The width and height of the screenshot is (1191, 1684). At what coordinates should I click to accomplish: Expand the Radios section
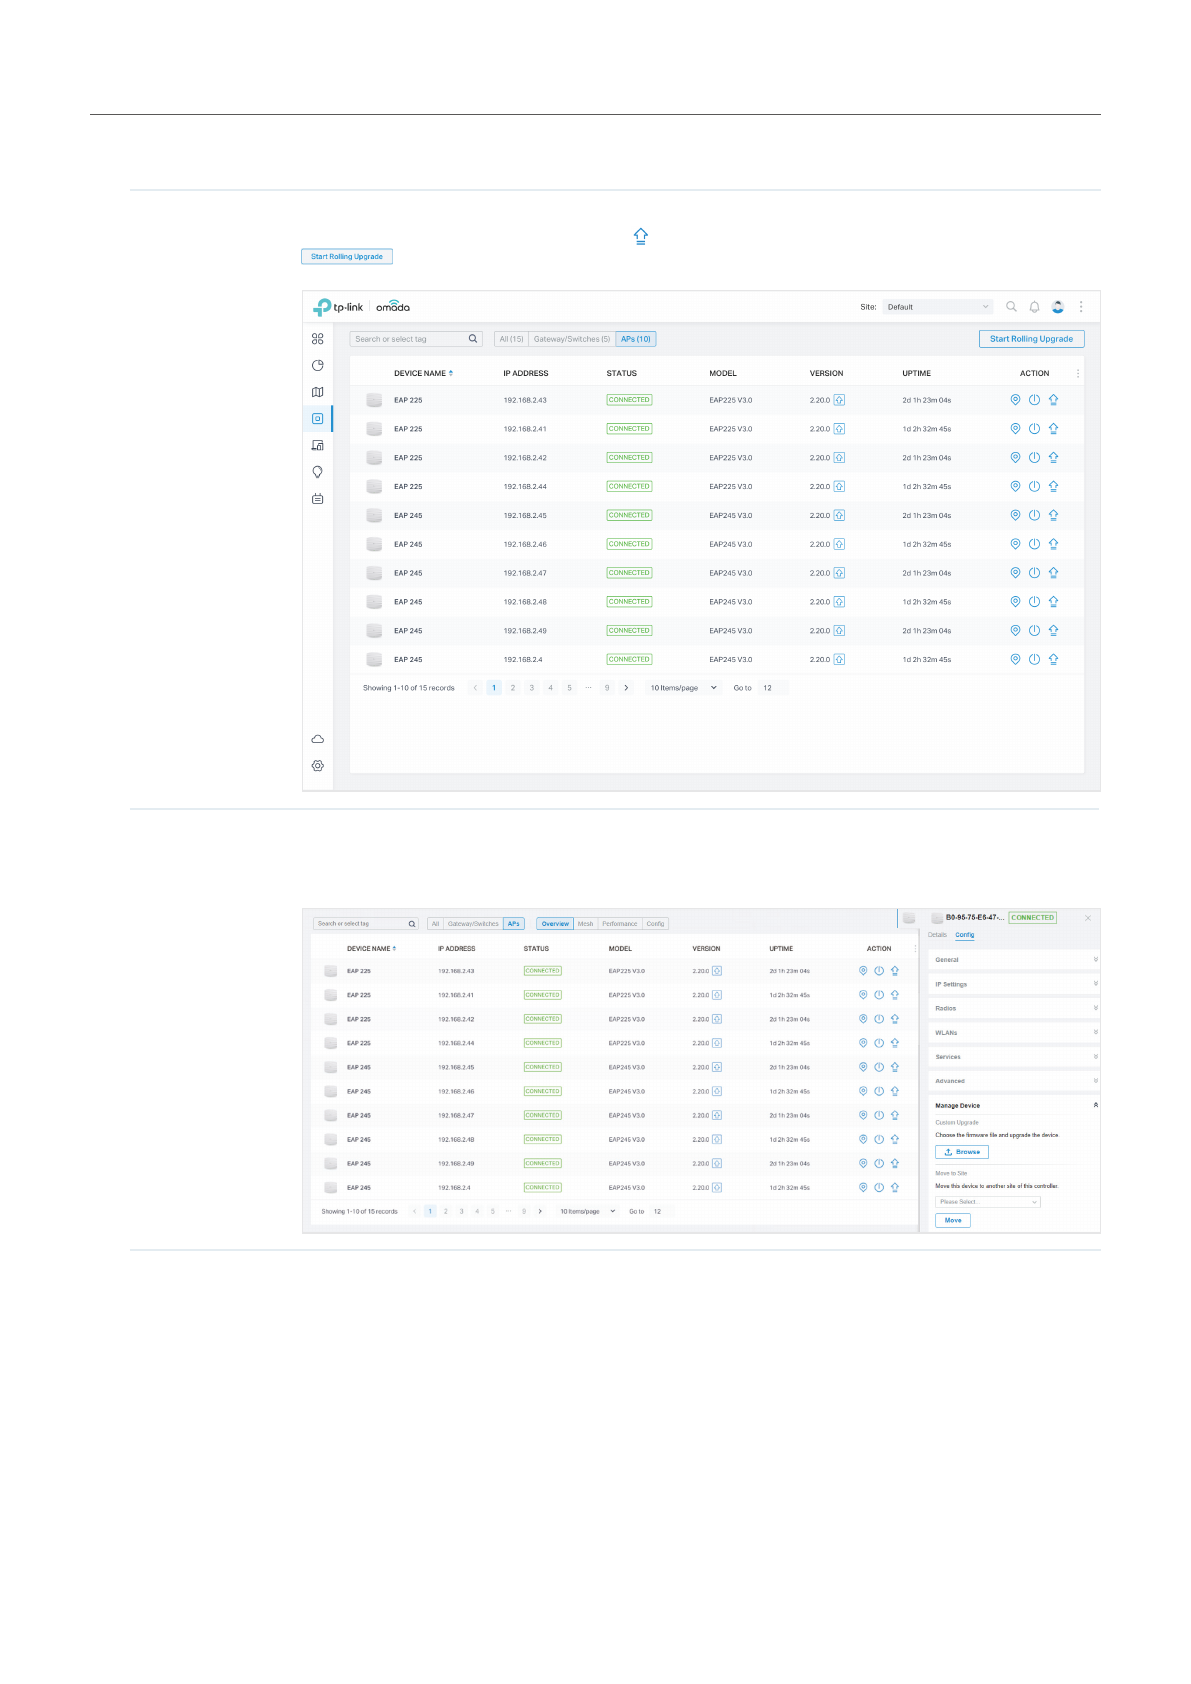tap(1014, 1008)
